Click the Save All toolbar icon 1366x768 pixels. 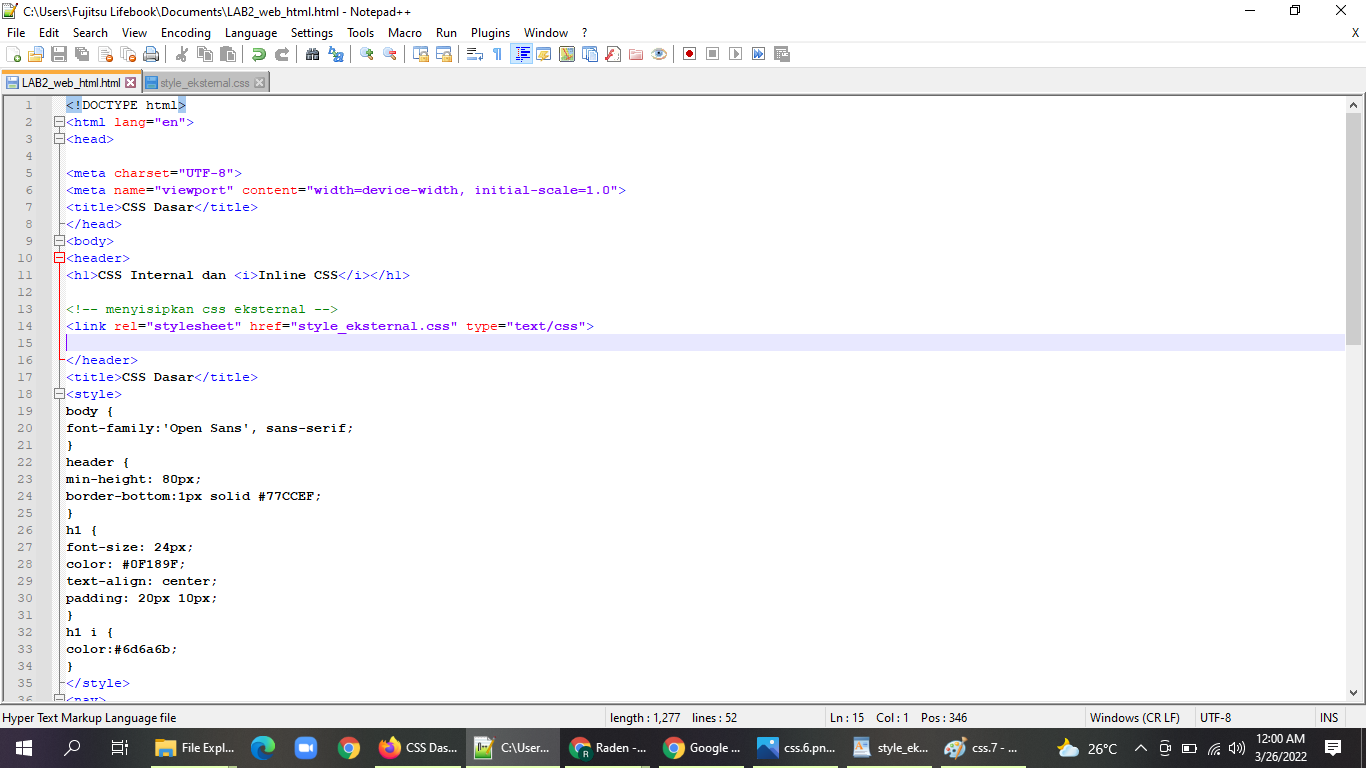82,54
